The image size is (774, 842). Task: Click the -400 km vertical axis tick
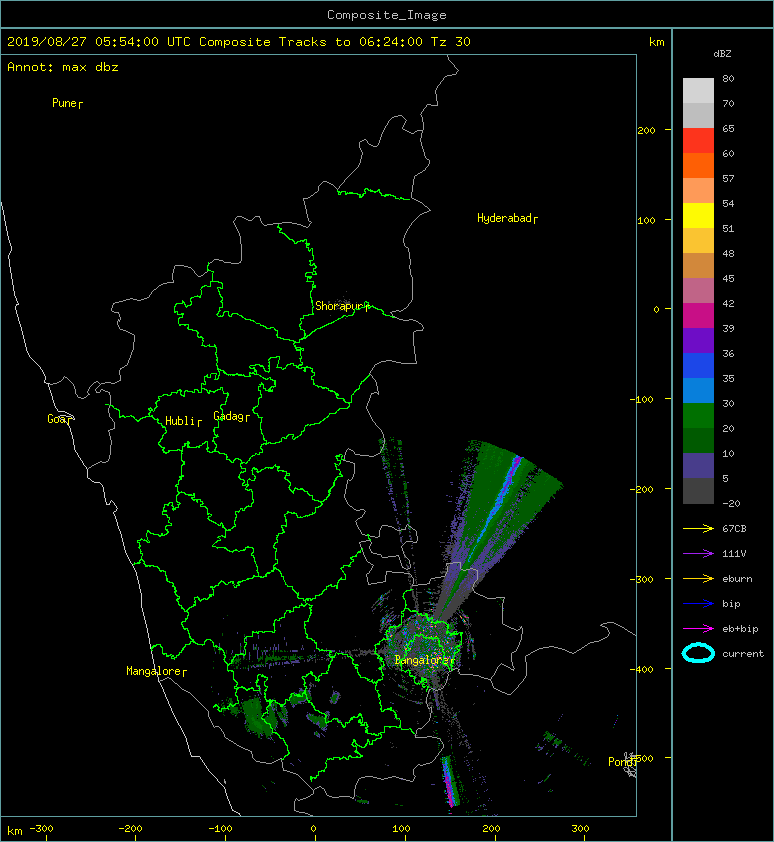pos(642,669)
